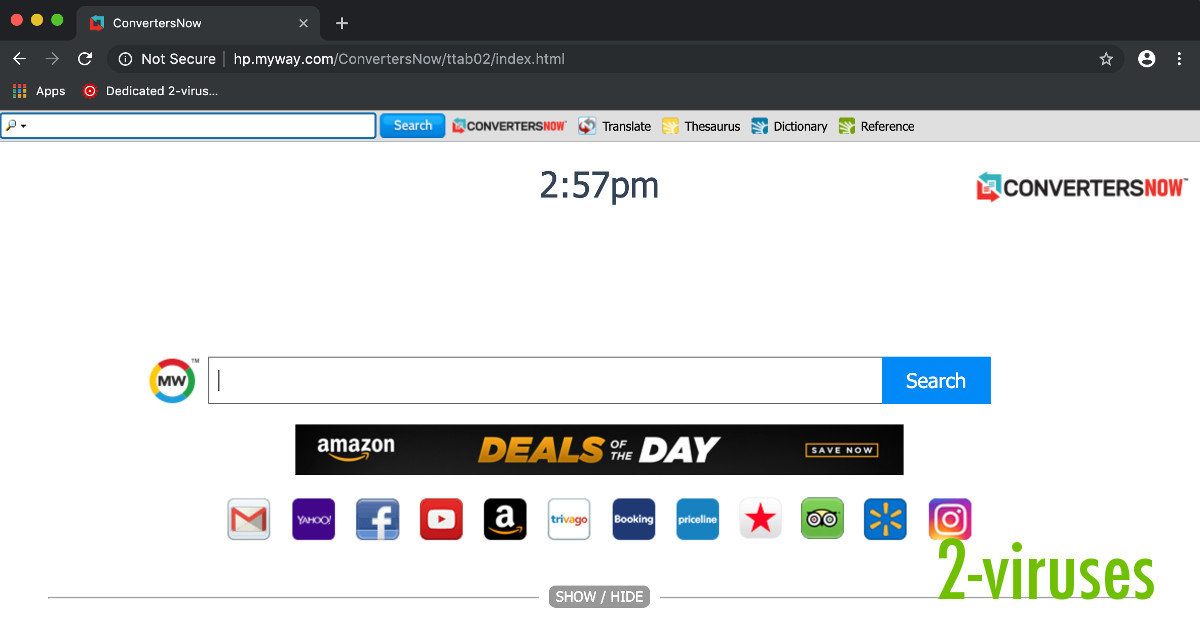Viewport: 1200px width, 639px height.
Task: Open Gmail from the quick links
Action: coord(248,519)
